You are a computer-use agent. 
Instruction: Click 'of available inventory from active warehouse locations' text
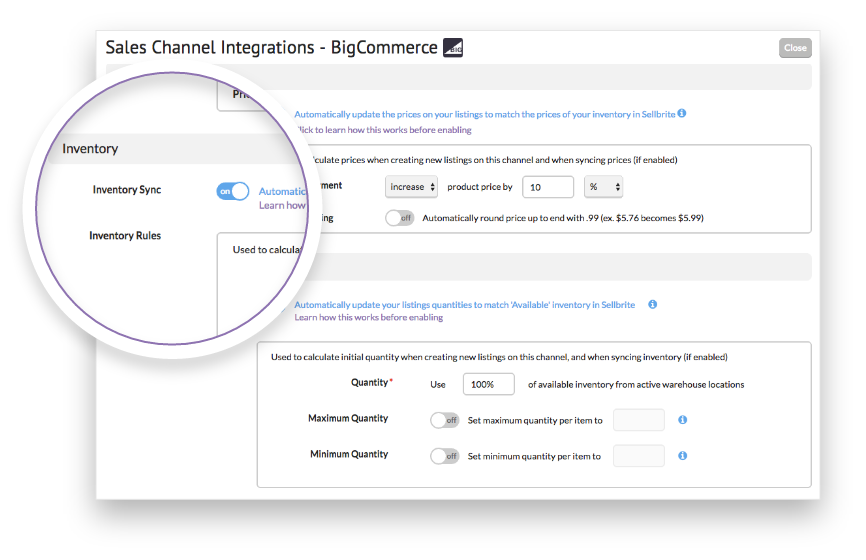click(x=636, y=384)
